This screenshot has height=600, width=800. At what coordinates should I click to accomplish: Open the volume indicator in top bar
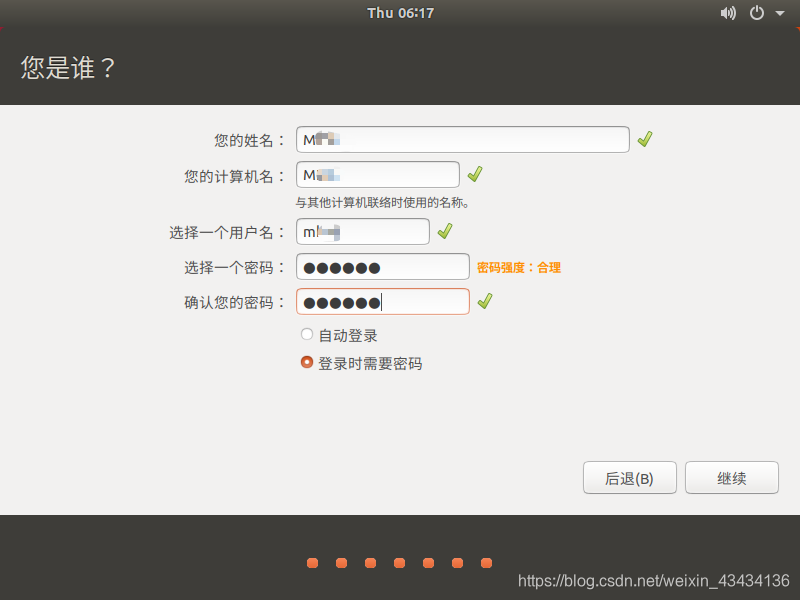(728, 13)
